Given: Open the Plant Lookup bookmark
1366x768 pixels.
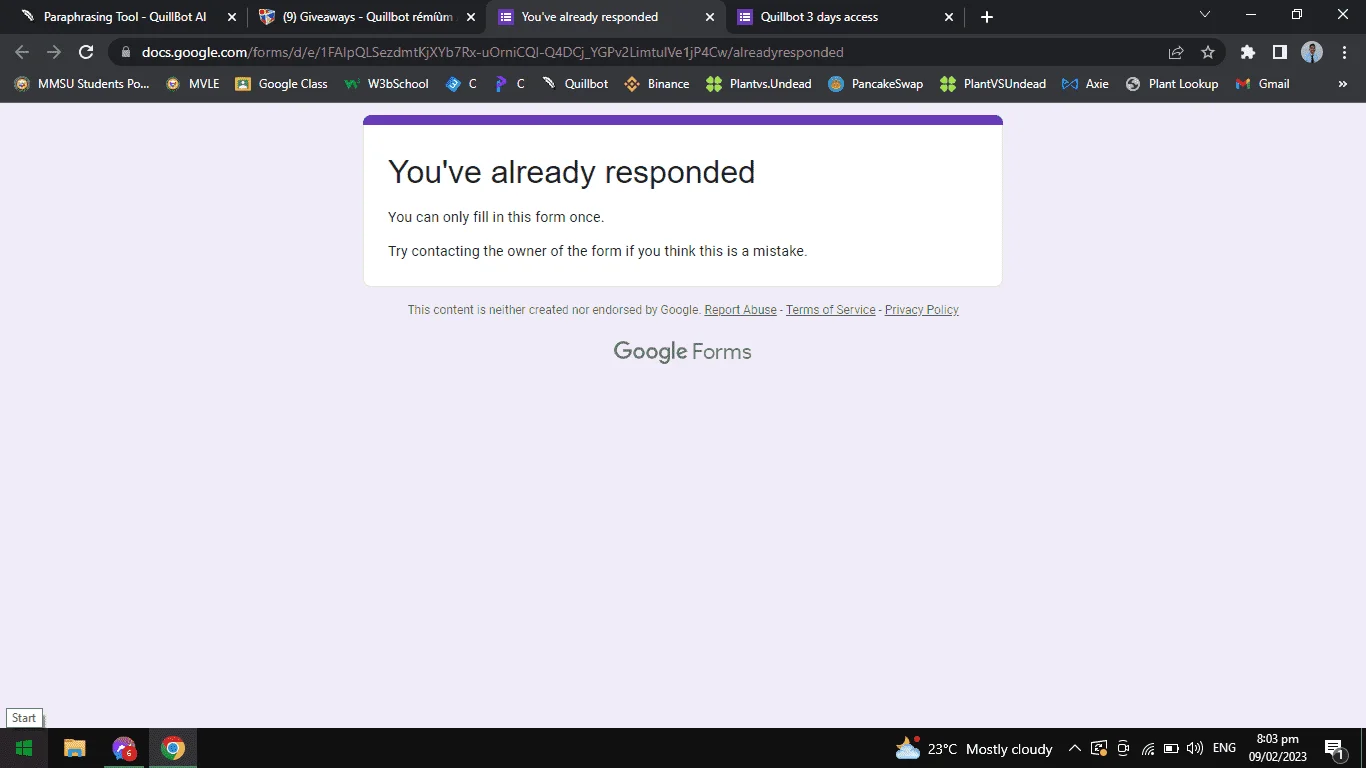Looking at the screenshot, I should [x=1172, y=84].
